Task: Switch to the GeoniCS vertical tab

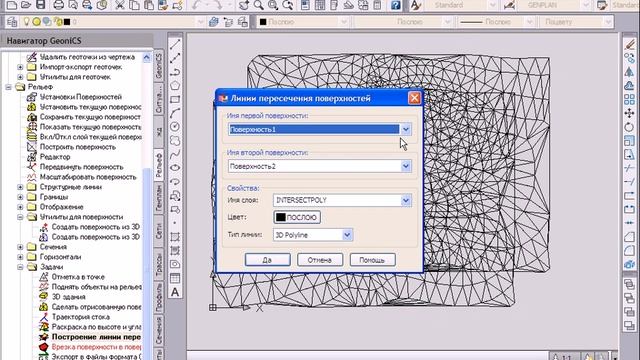Action: (x=159, y=65)
